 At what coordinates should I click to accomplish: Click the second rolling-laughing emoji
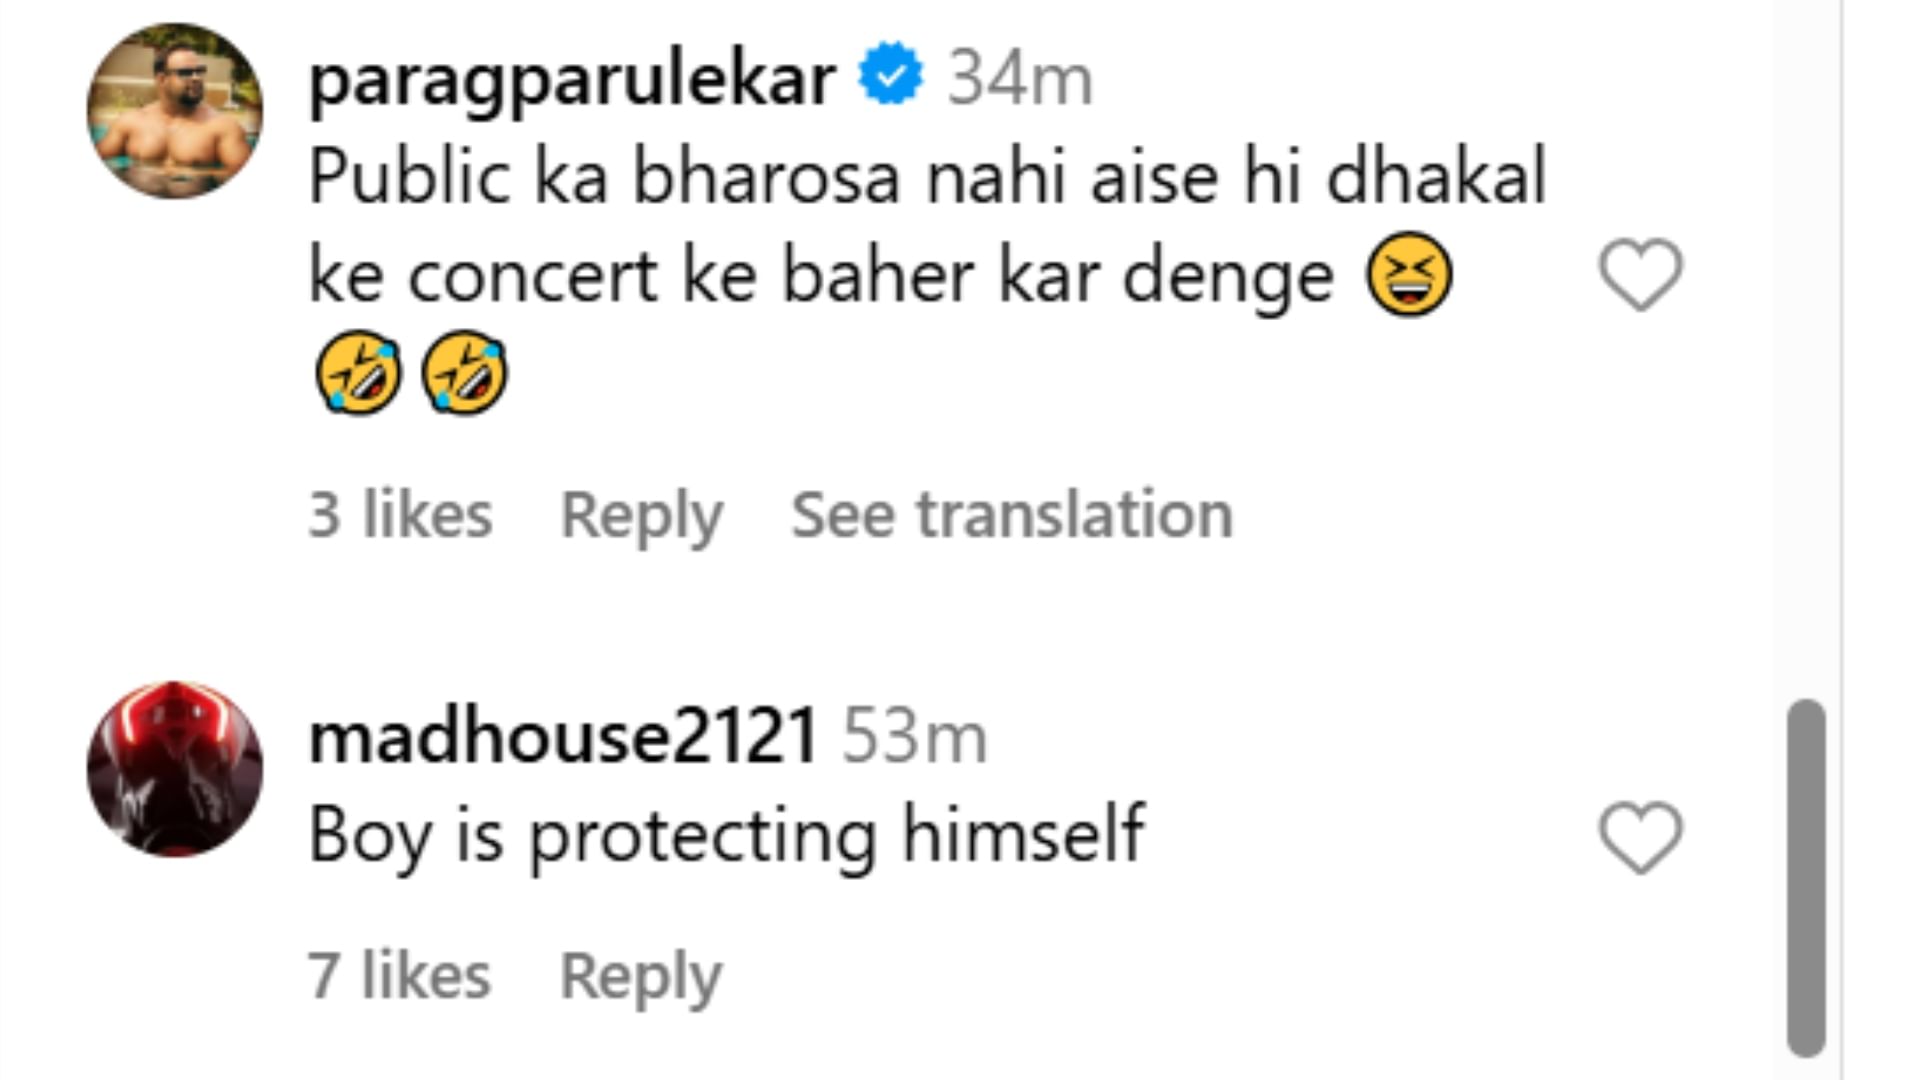click(464, 372)
